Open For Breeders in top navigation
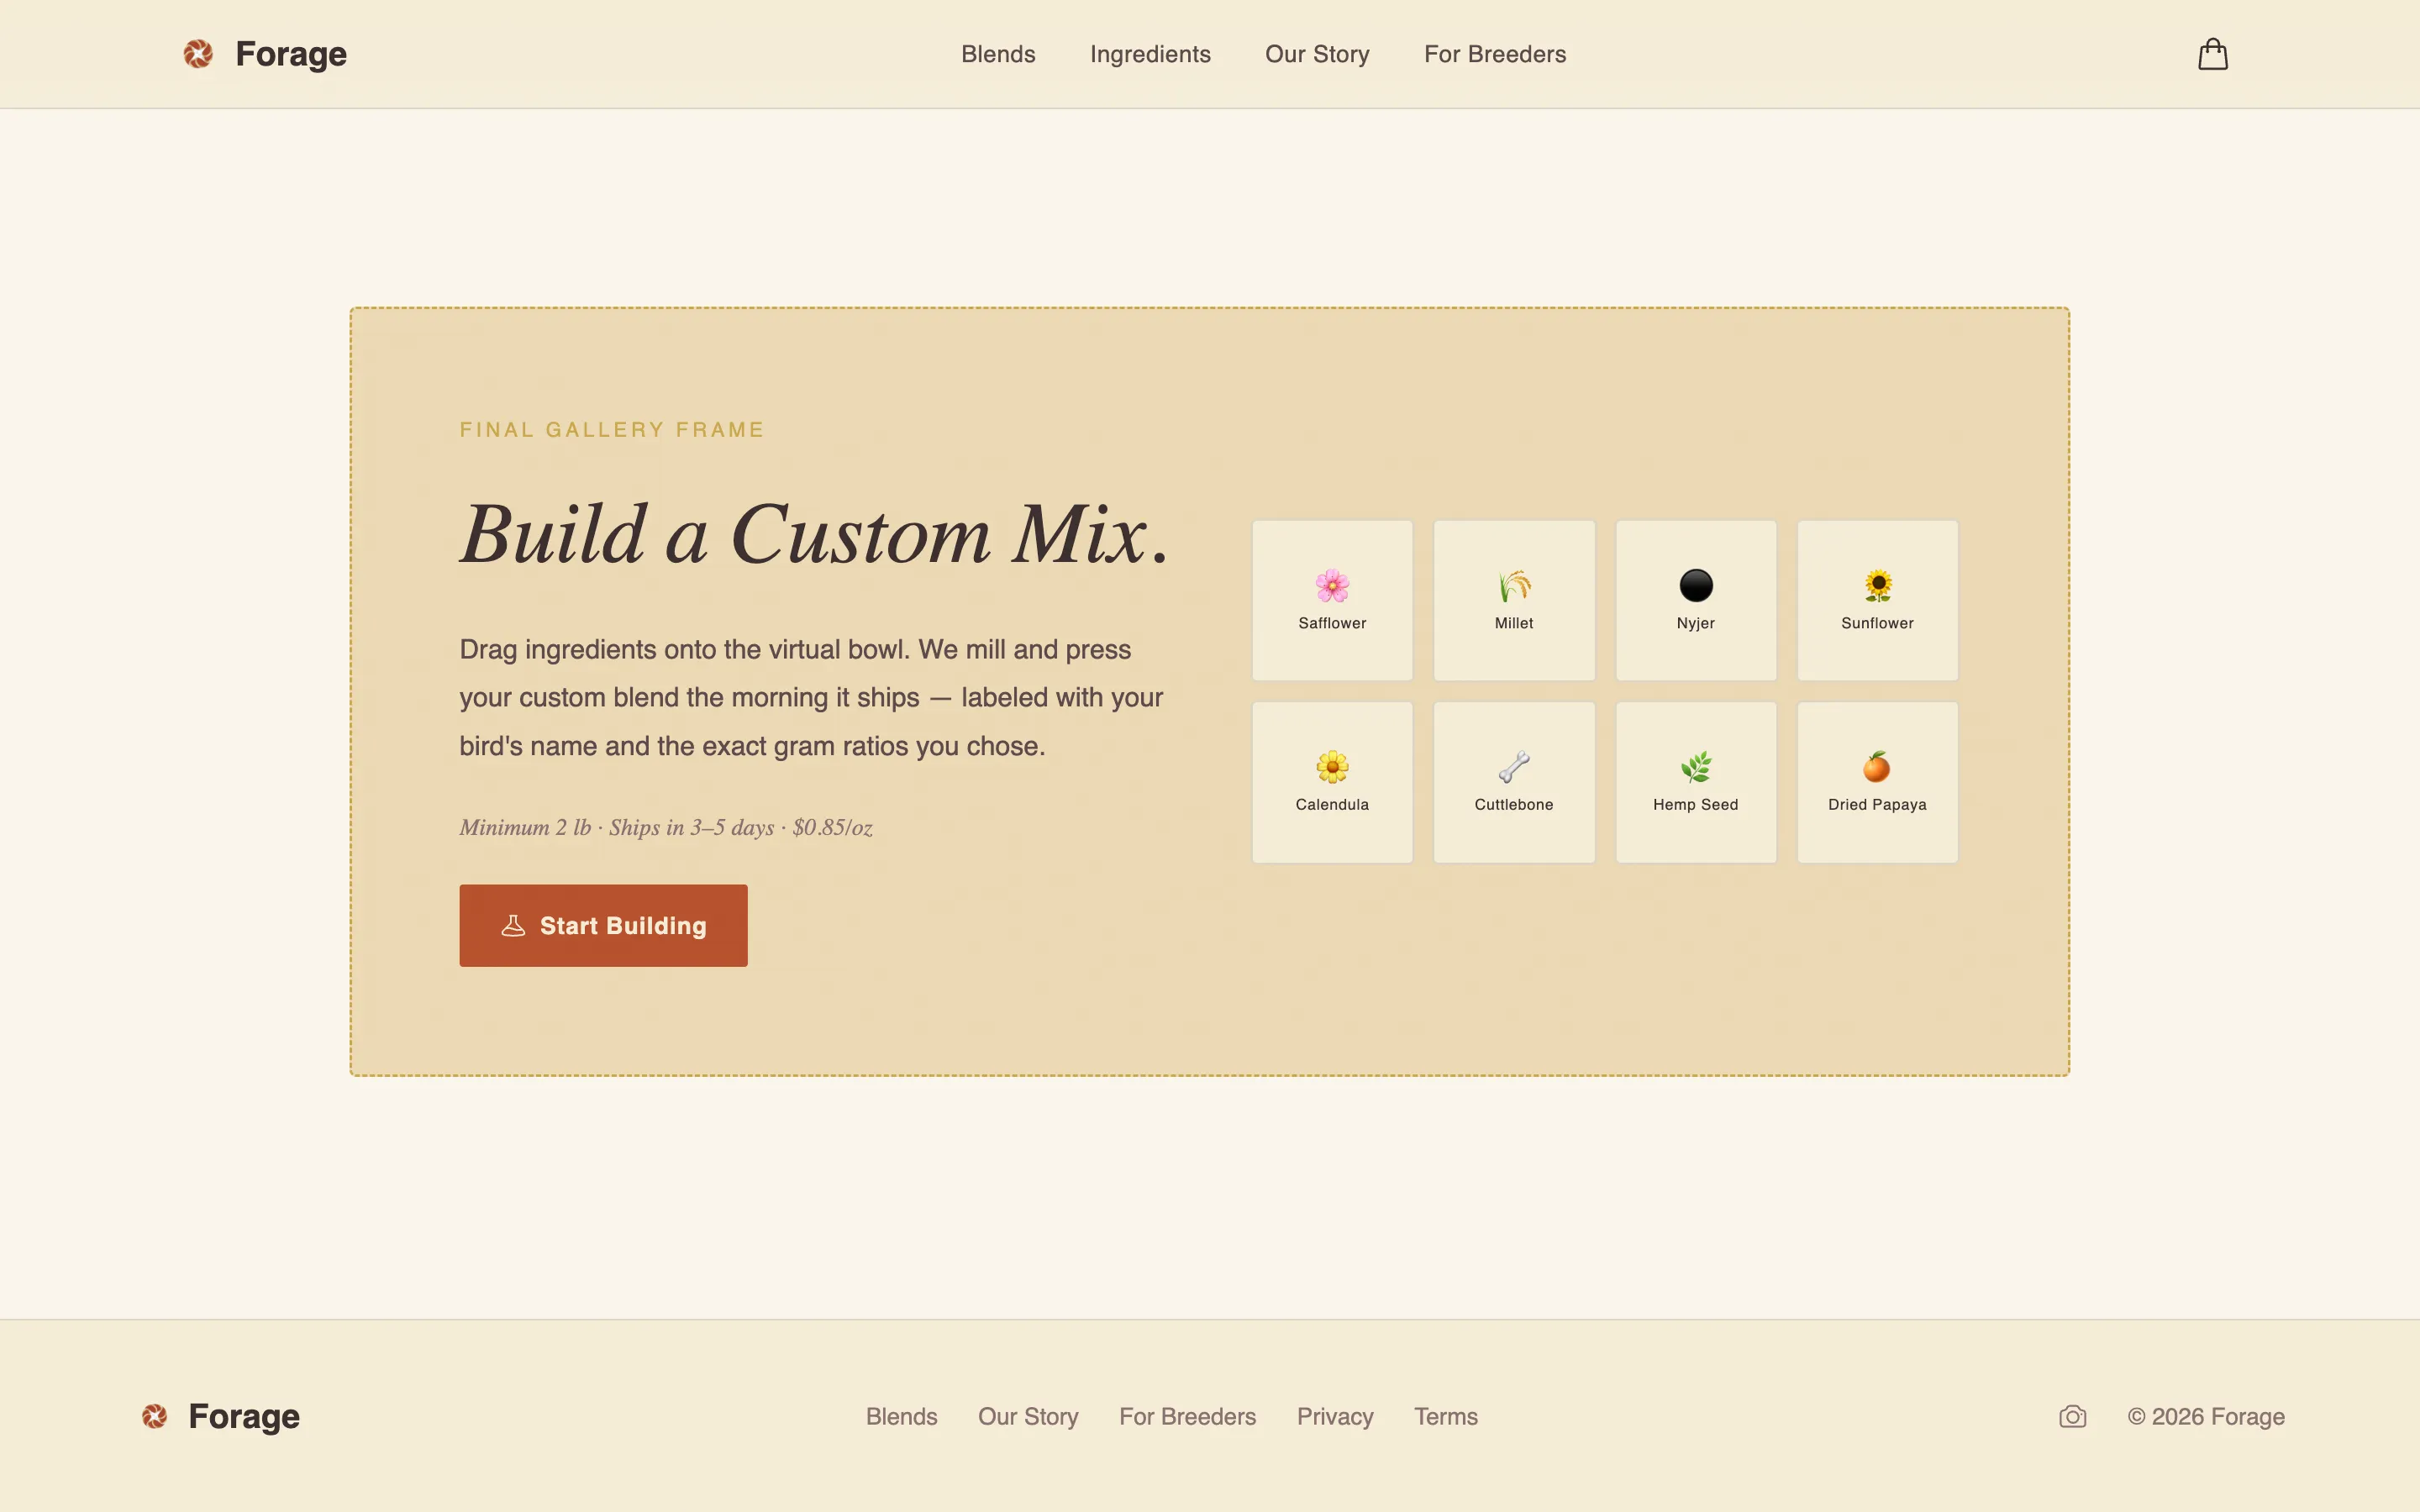Image resolution: width=2420 pixels, height=1512 pixels. (x=1495, y=54)
